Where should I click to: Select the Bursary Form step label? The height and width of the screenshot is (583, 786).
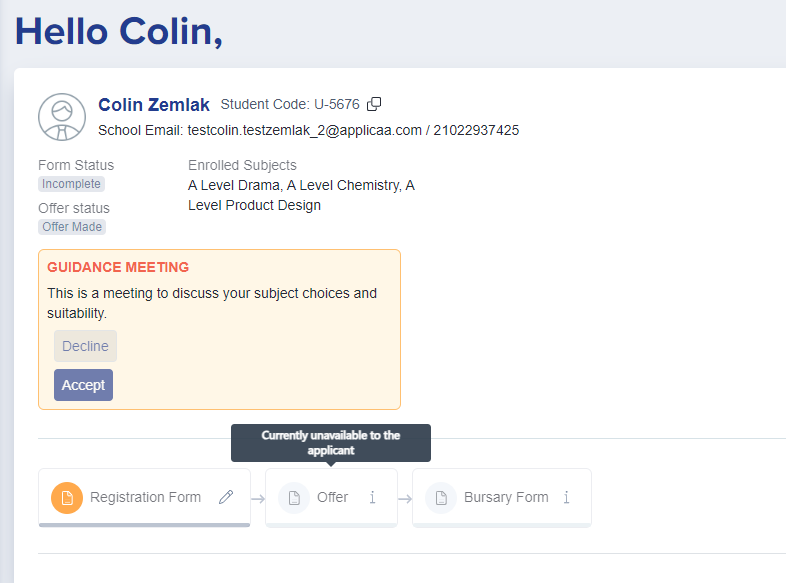click(x=506, y=497)
